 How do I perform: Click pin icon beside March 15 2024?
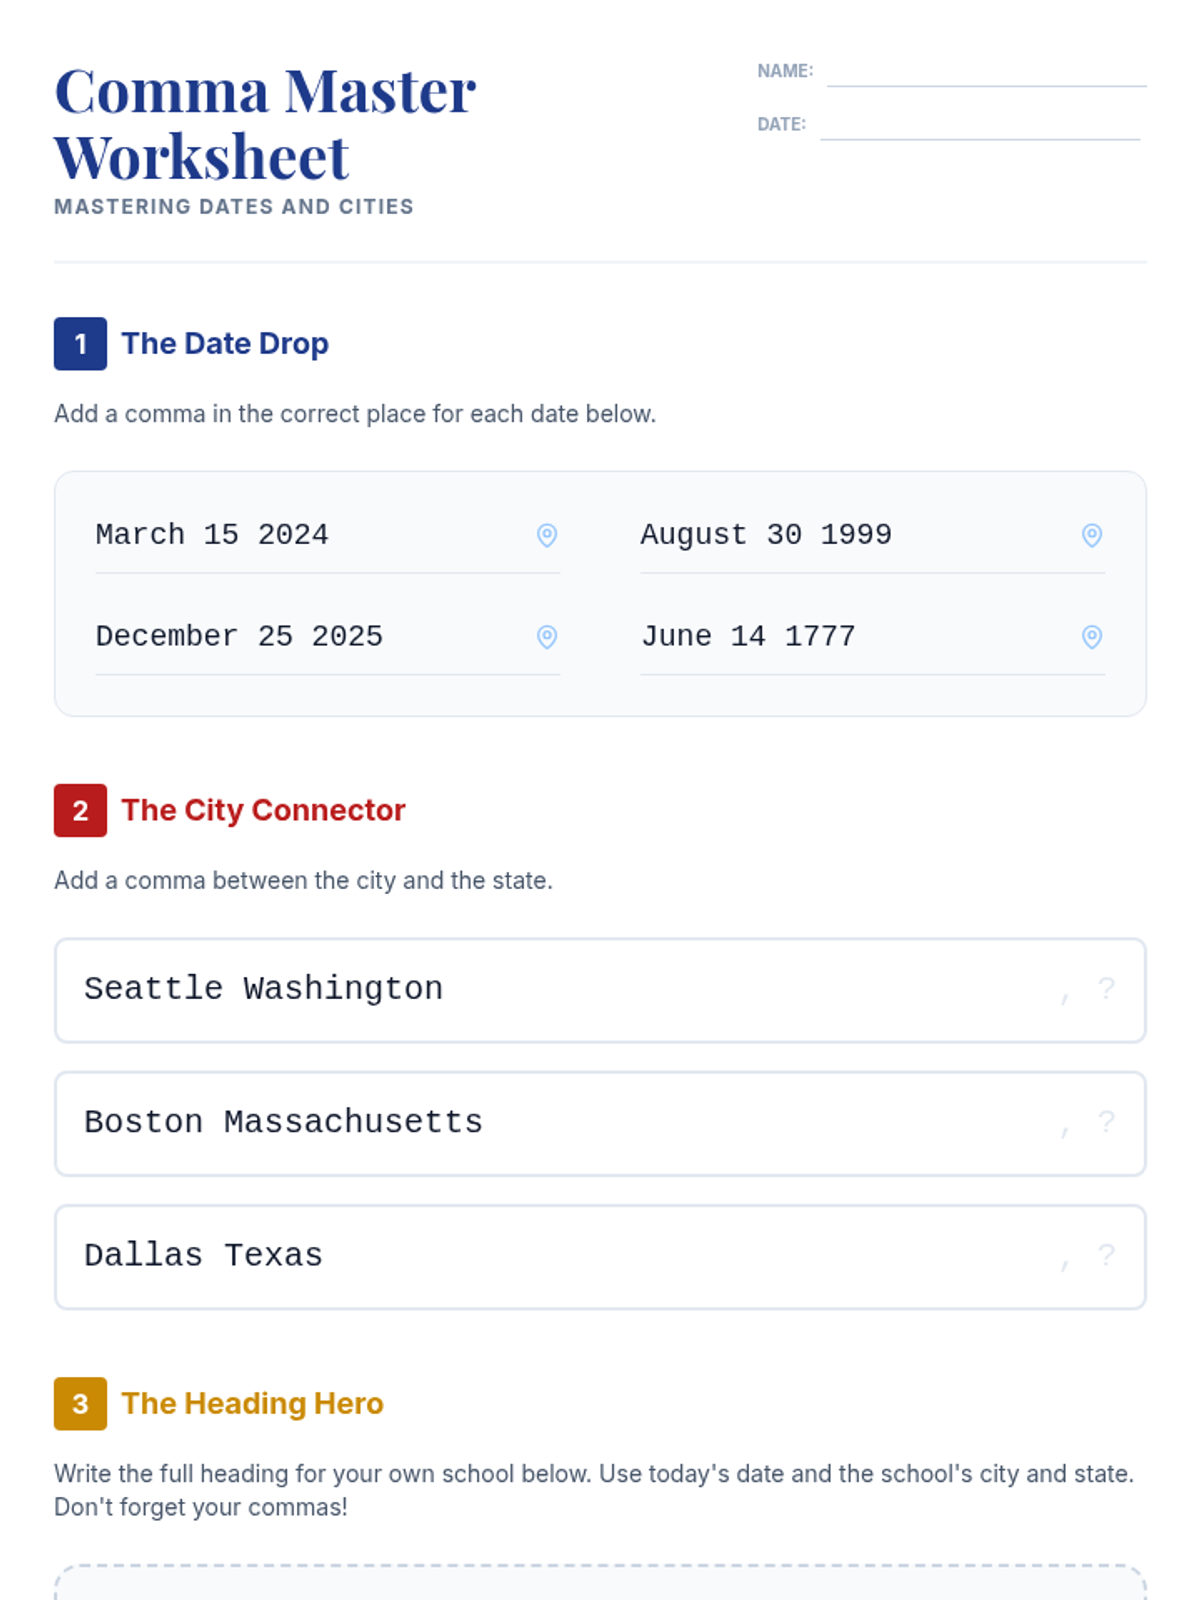(x=547, y=535)
